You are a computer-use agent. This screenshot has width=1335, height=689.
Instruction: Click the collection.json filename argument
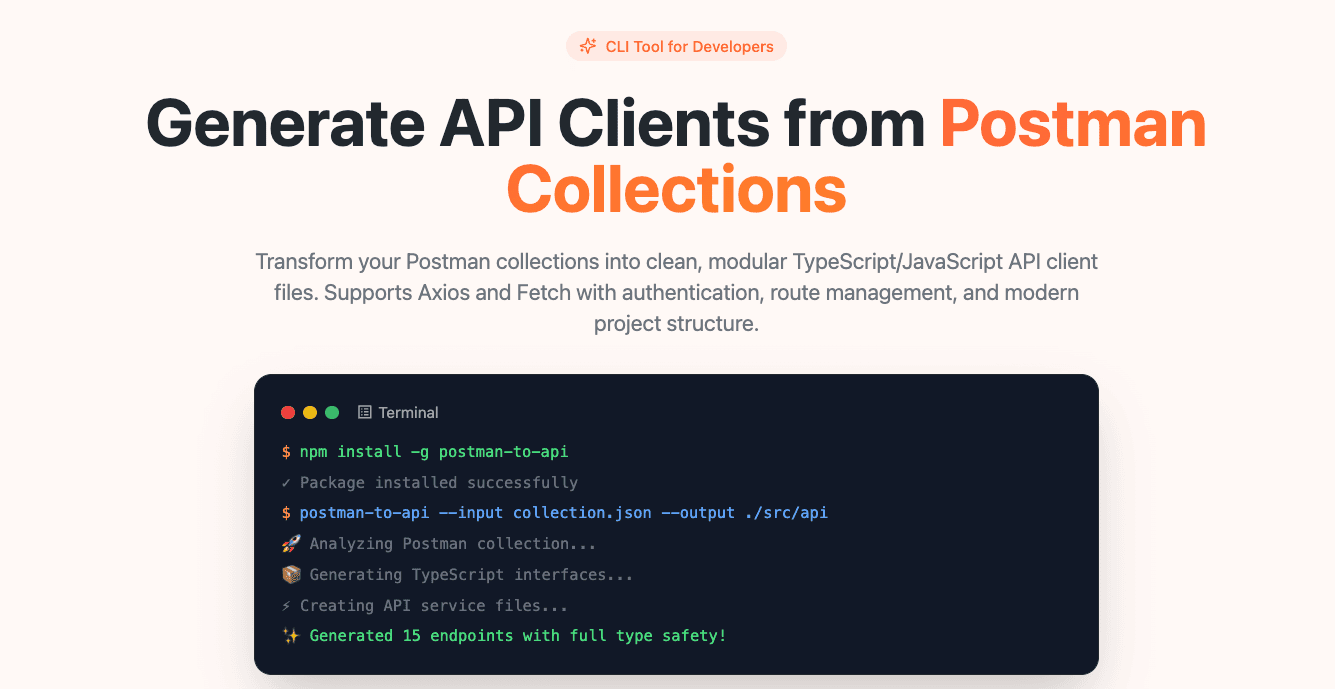tap(580, 512)
